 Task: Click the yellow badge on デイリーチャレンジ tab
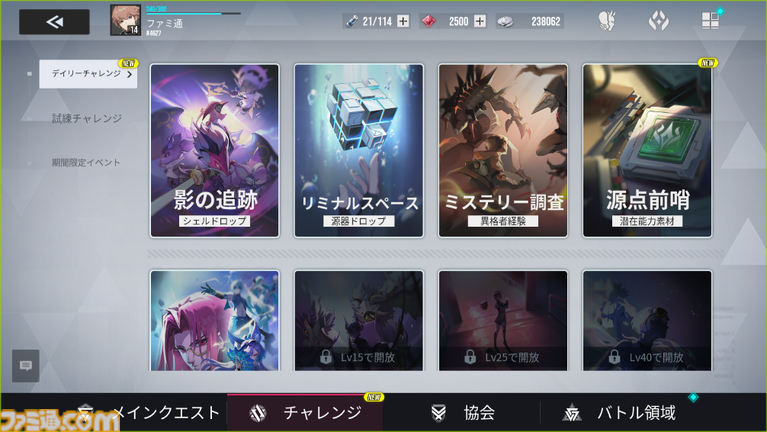(x=129, y=63)
